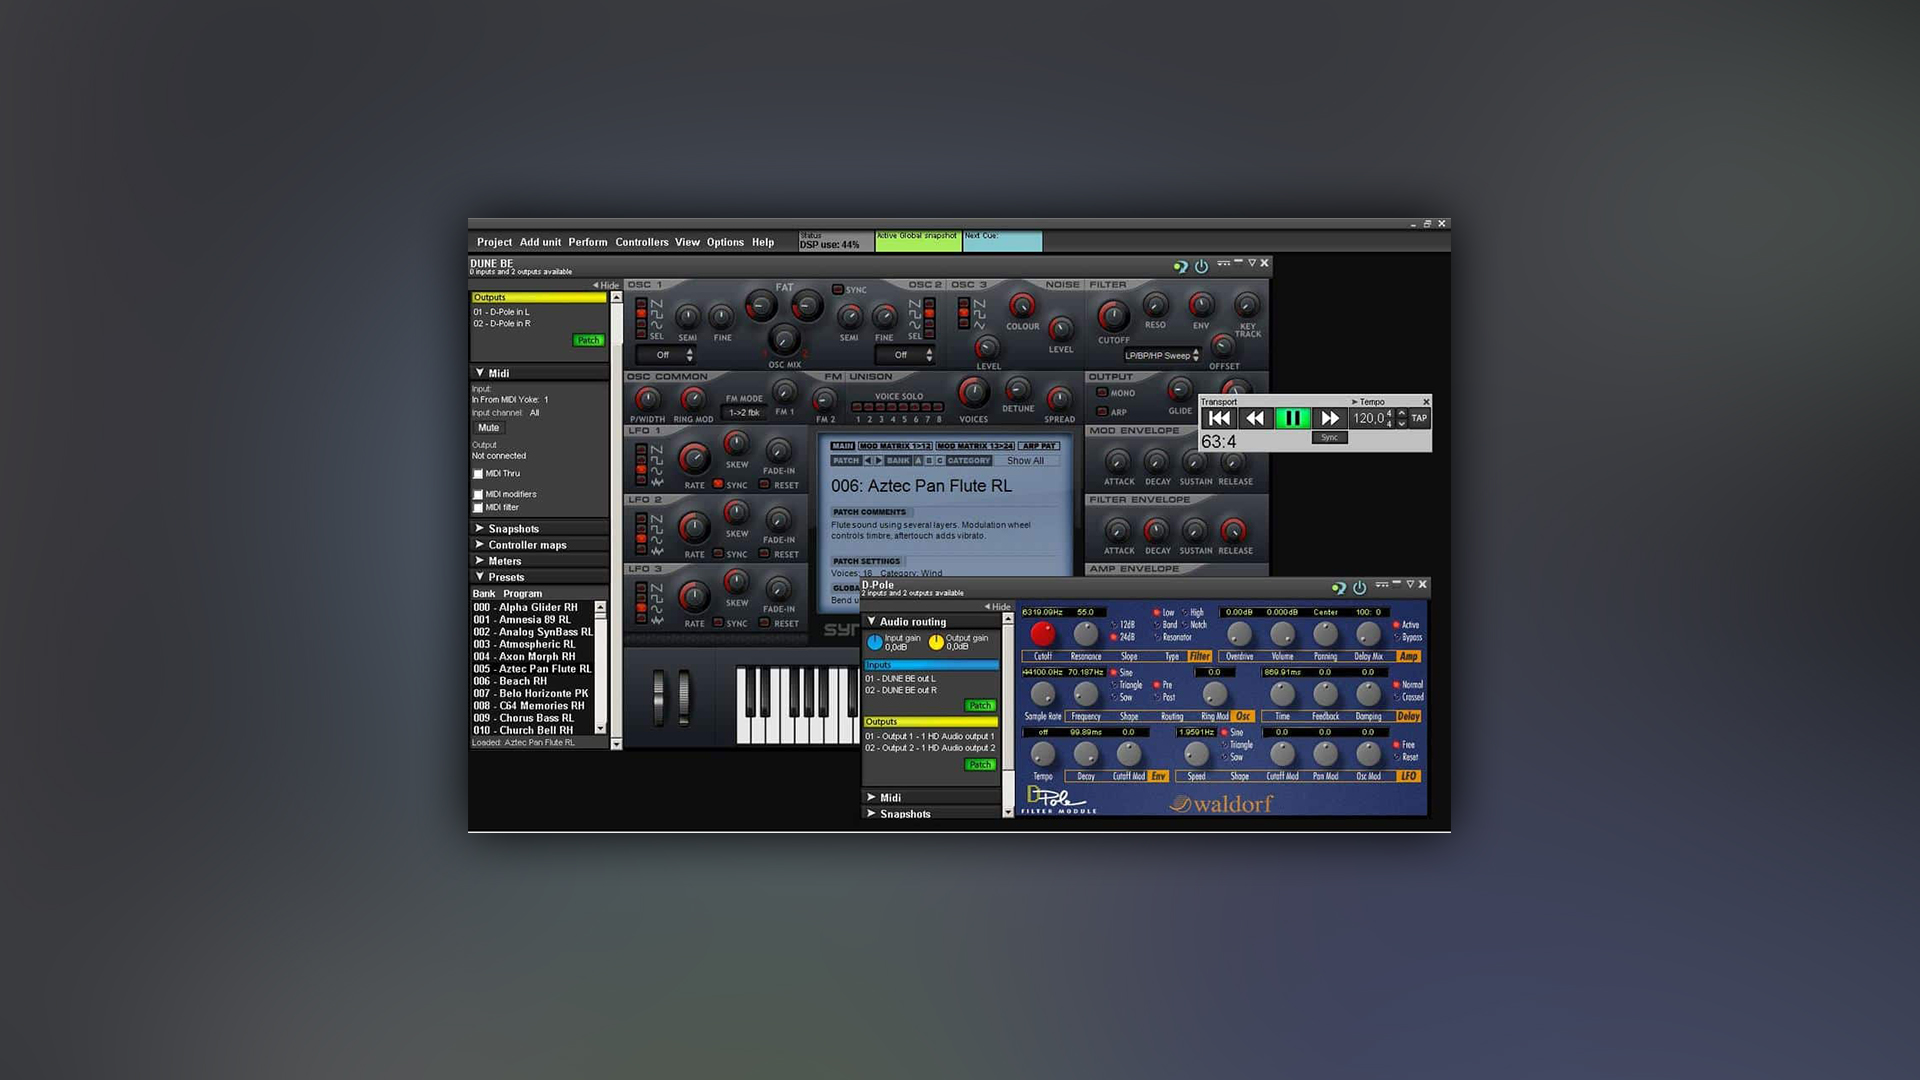Enable Sync for LFO 1
The image size is (1920, 1080).
pos(716,484)
